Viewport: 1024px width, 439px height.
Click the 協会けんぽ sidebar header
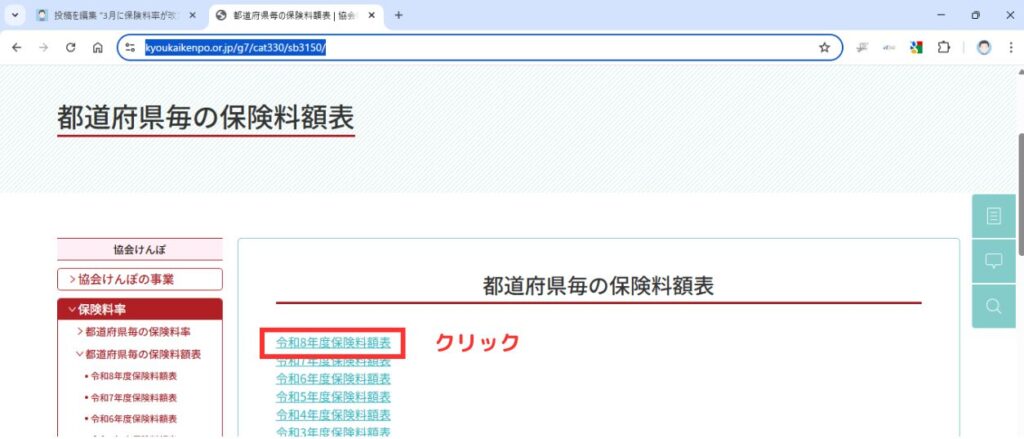click(140, 250)
